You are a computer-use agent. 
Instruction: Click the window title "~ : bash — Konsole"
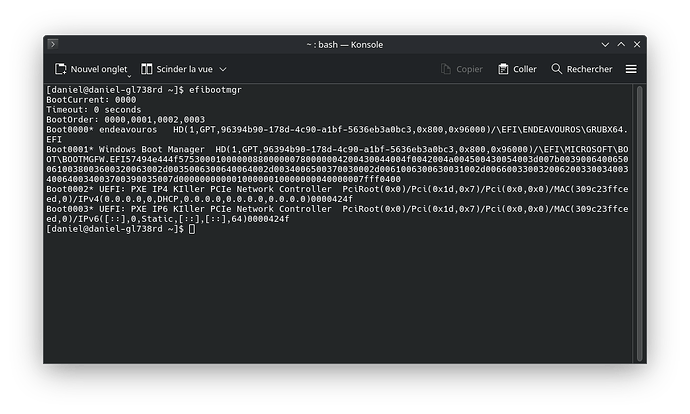[344, 44]
